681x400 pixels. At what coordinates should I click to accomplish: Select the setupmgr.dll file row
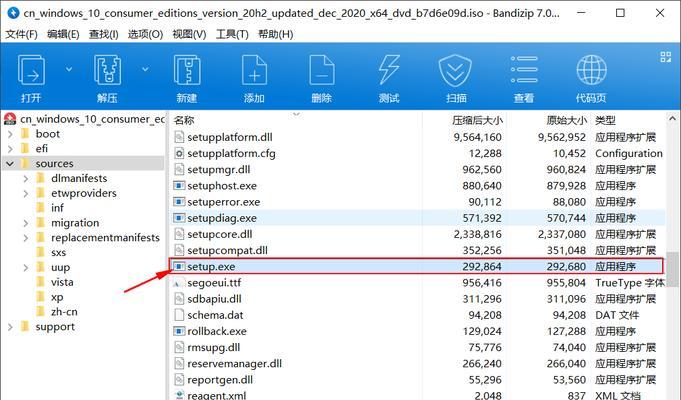tap(417, 169)
